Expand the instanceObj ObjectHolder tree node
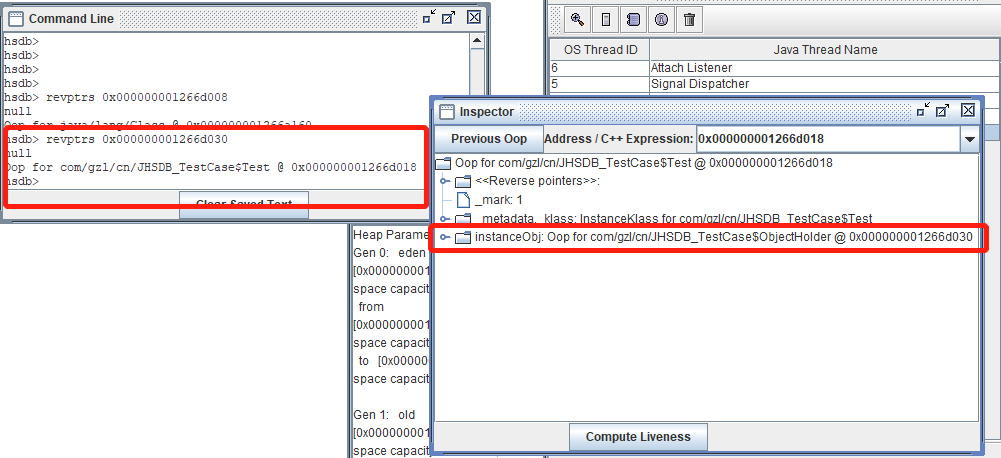Screen dimensions: 1001x458 click(x=446, y=238)
